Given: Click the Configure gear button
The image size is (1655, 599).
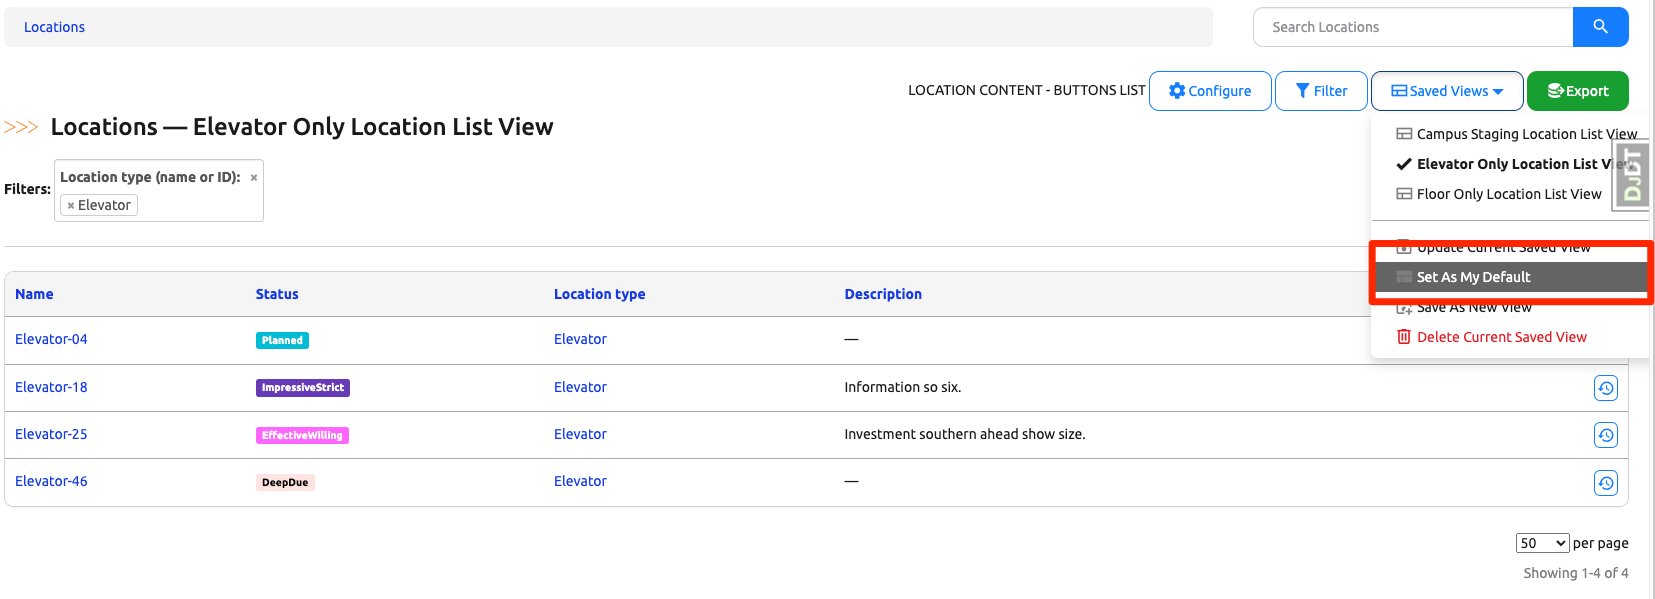Looking at the screenshot, I should pos(1210,91).
